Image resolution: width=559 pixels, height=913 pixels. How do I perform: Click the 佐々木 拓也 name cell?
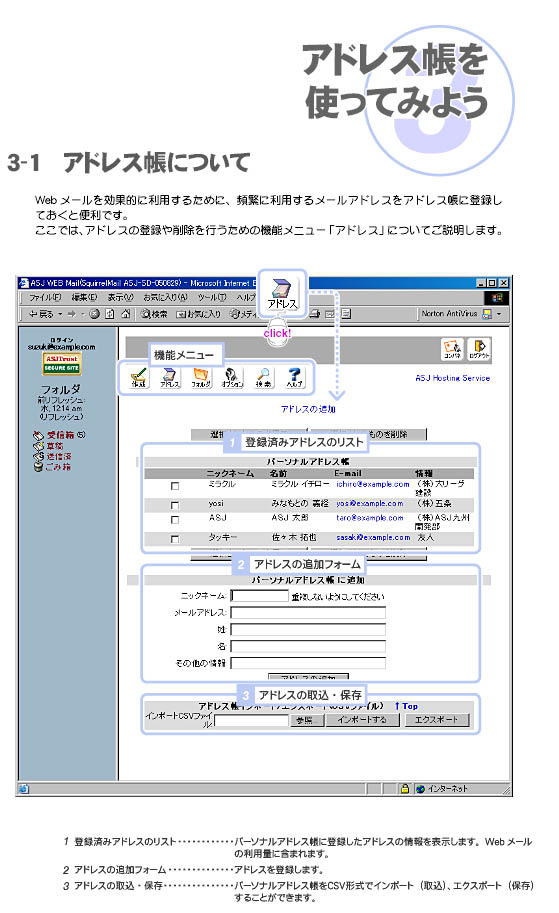(294, 537)
